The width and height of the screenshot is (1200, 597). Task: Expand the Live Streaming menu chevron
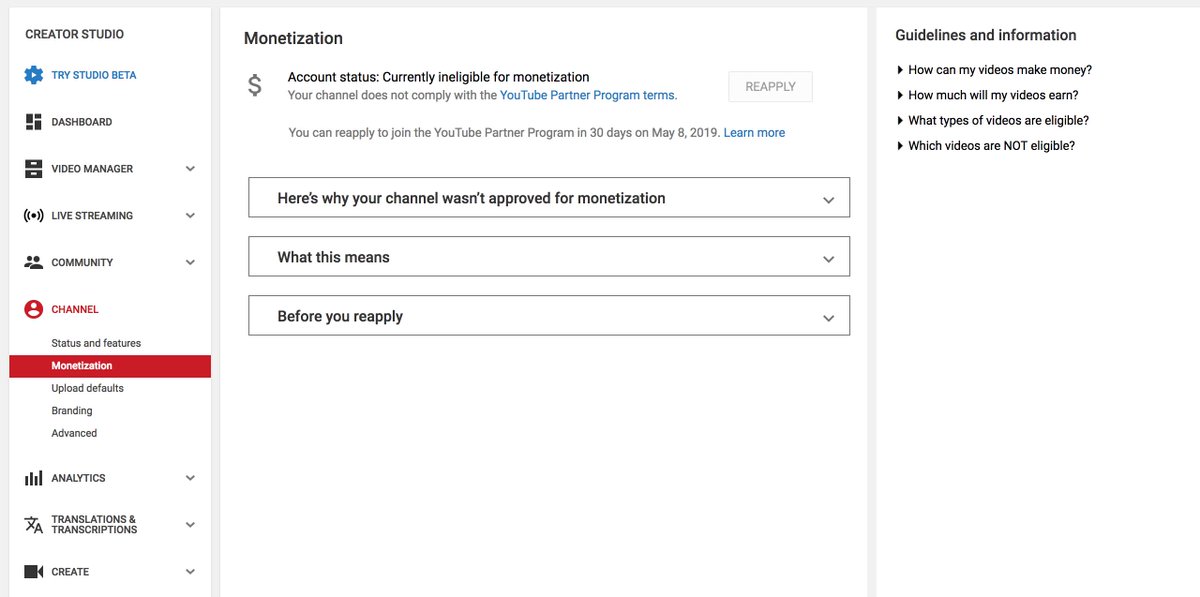coord(190,216)
